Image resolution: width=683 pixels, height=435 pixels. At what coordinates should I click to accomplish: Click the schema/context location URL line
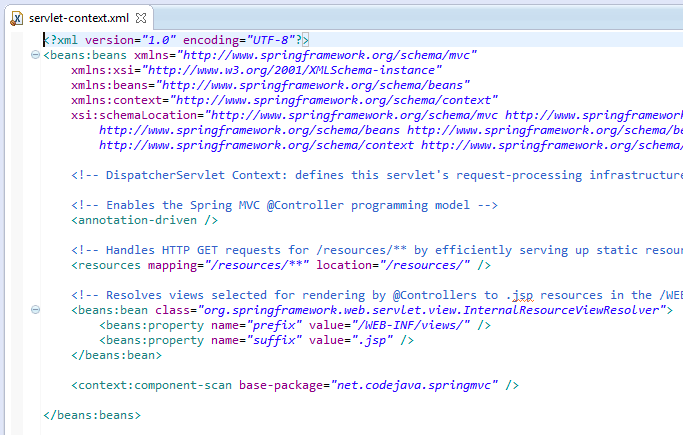(x=391, y=145)
